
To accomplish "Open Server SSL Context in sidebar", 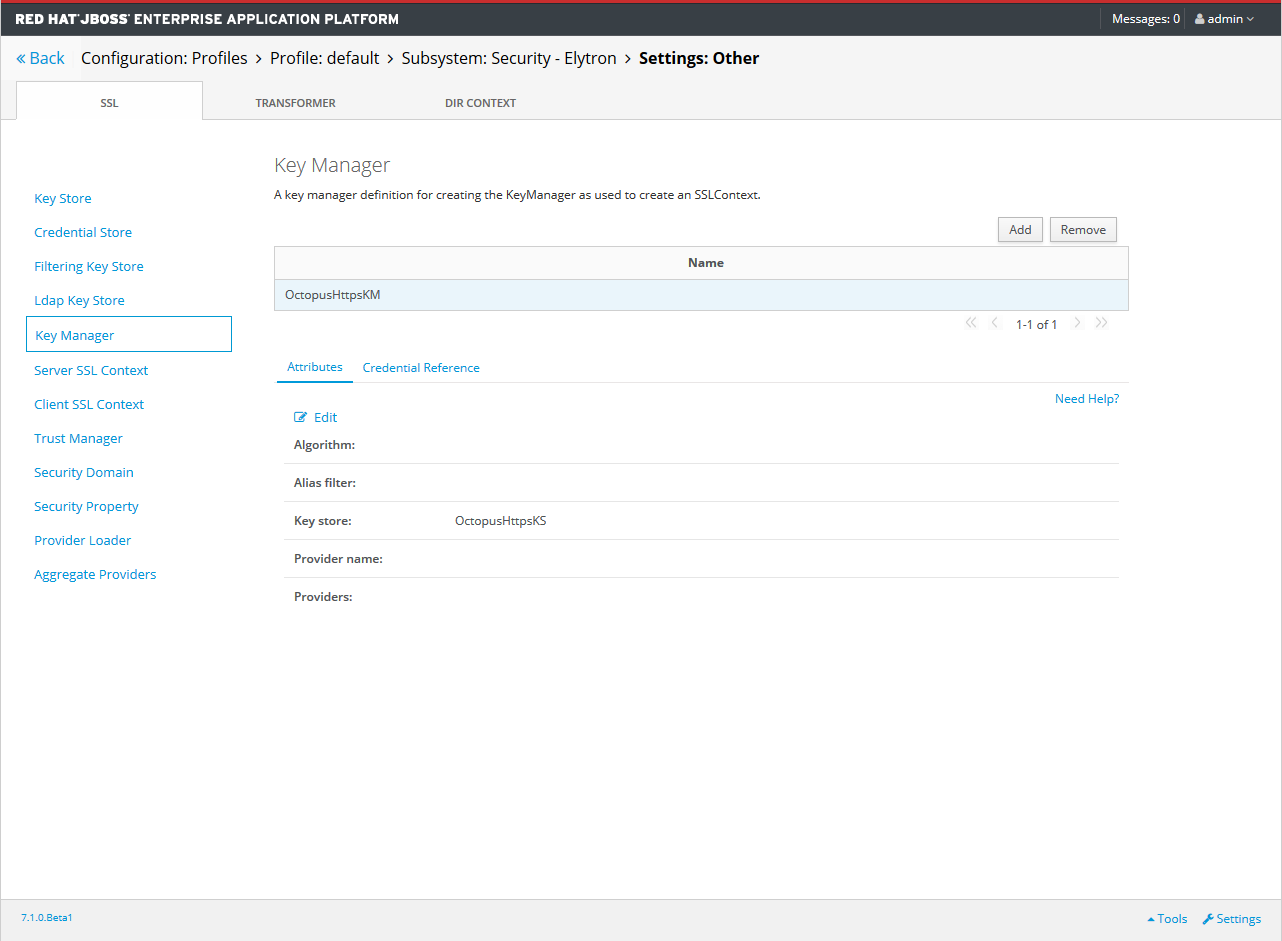I will [91, 370].
